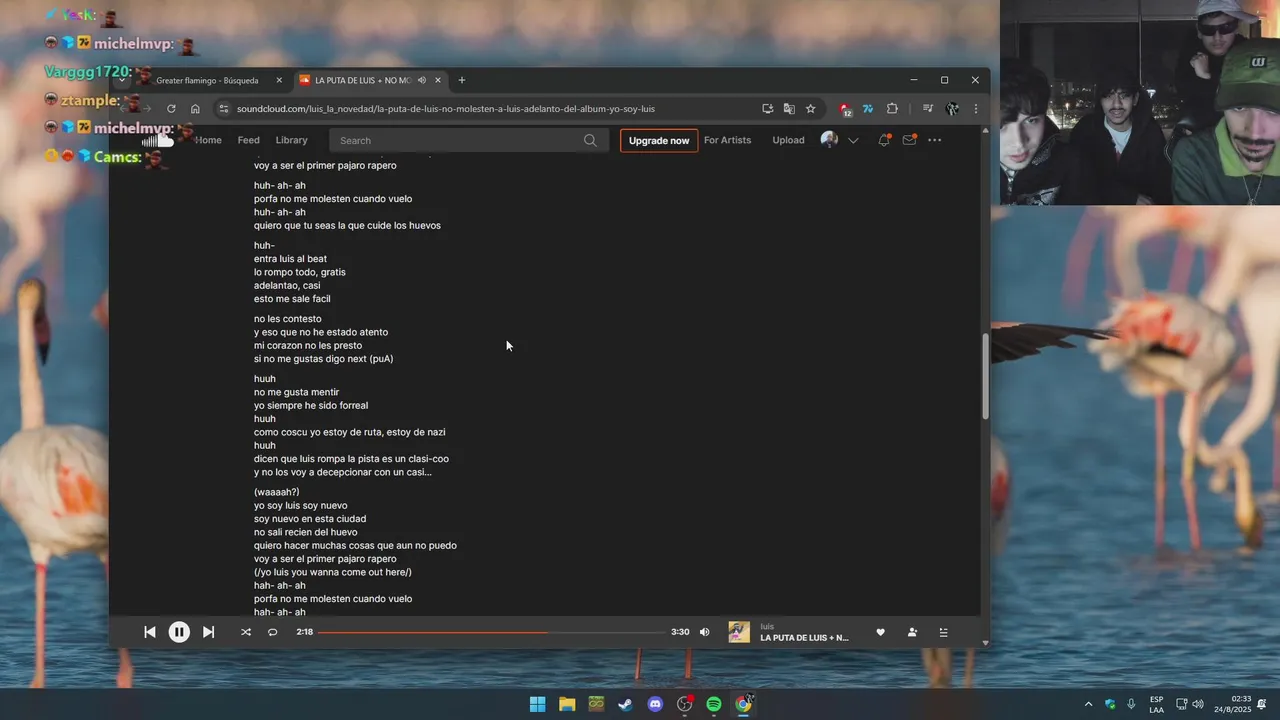
Task: Open the media controls toolbar icon
Action: pyautogui.click(x=928, y=109)
